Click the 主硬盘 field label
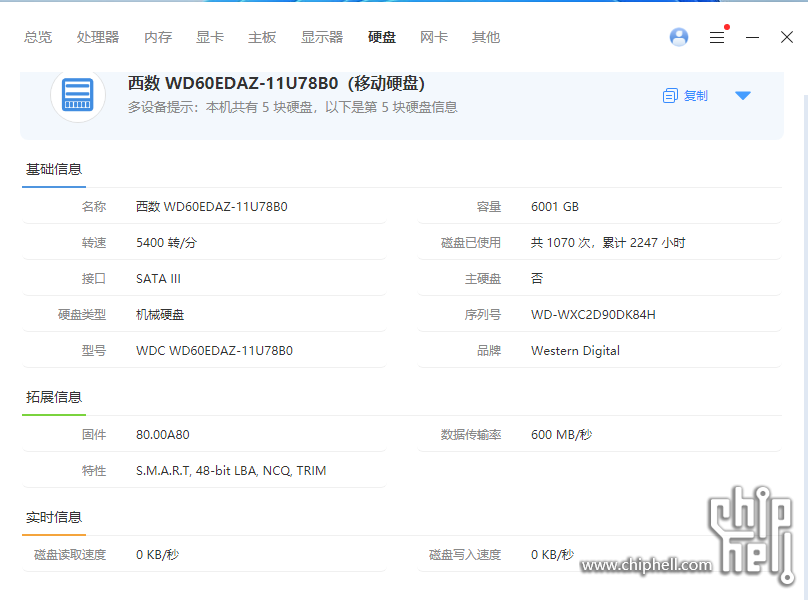 (x=483, y=279)
